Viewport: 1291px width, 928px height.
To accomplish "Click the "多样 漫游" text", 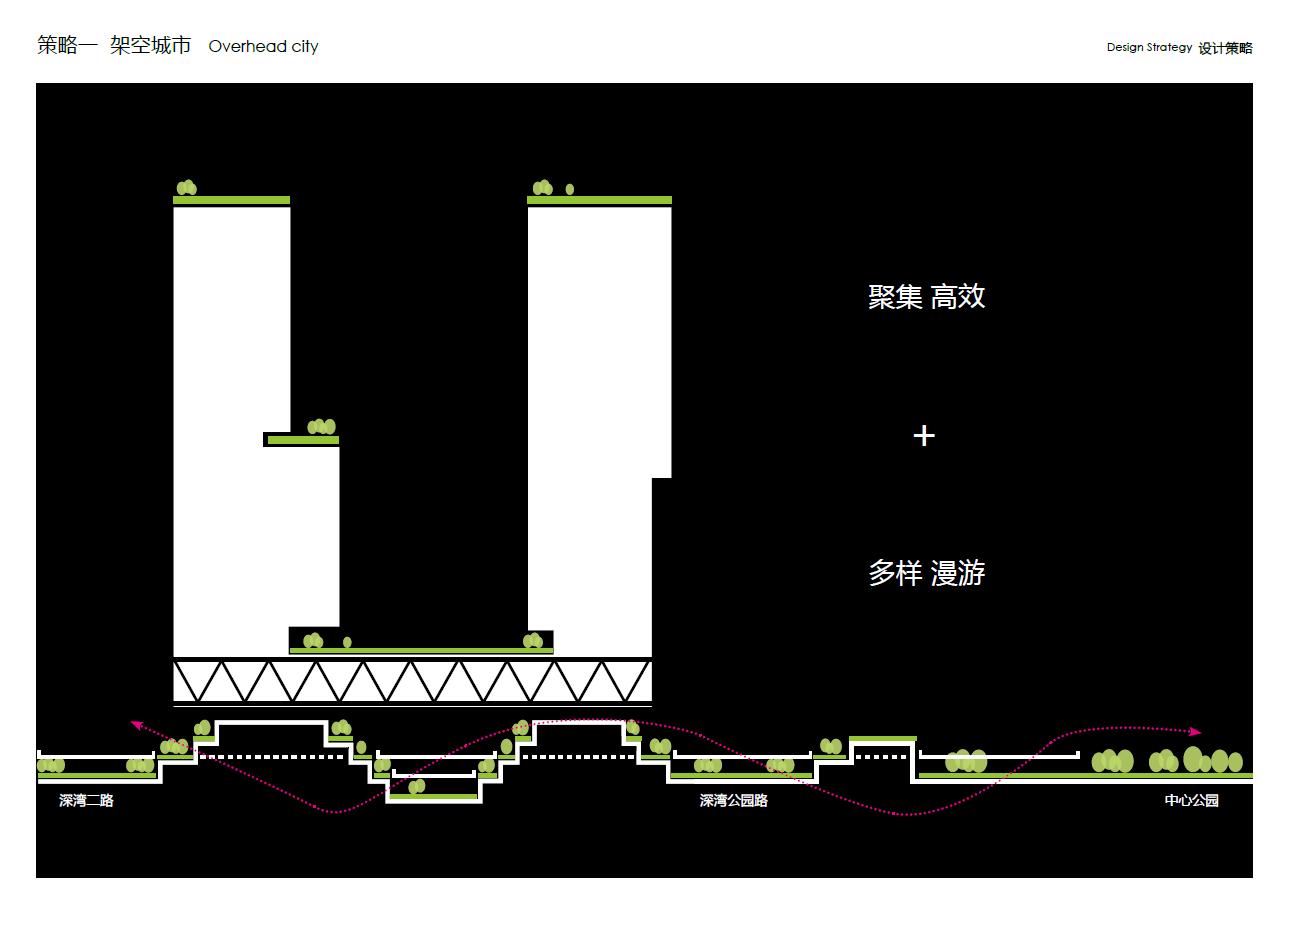I will point(927,573).
